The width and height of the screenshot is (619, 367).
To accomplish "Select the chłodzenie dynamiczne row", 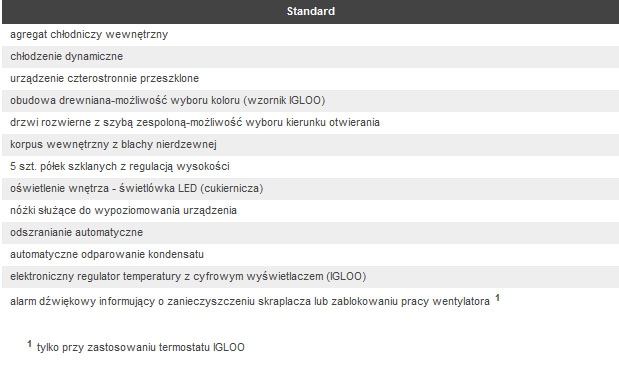I will (310, 57).
